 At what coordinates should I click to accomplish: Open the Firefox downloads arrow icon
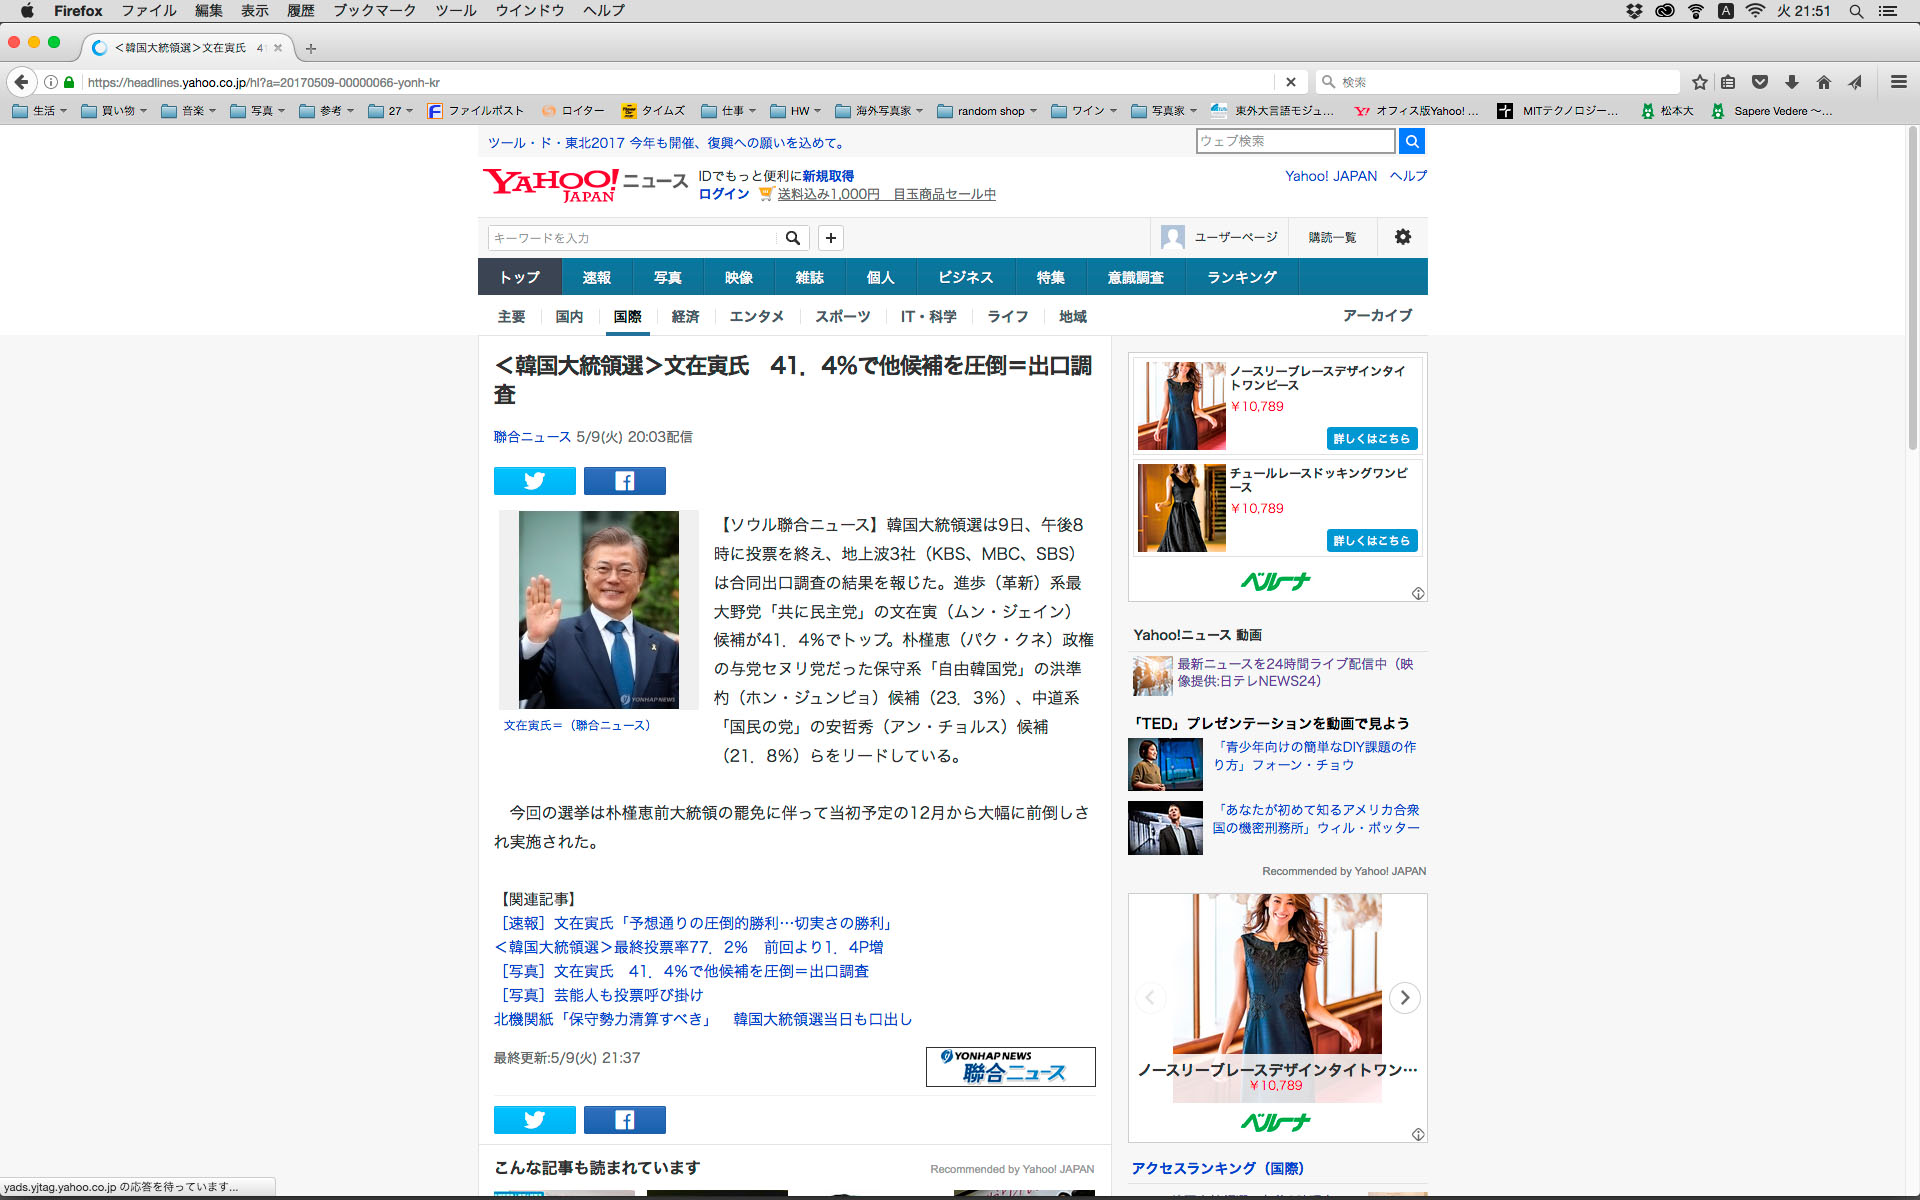(1792, 82)
